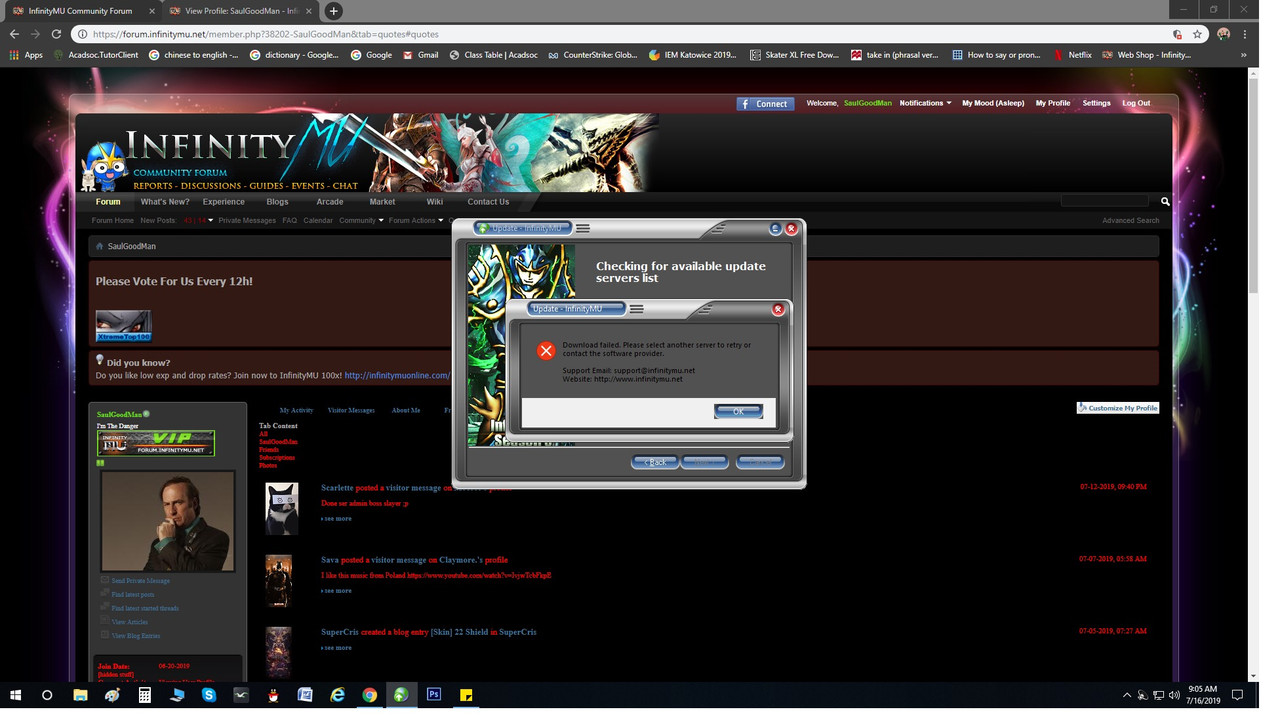The image size is (1280, 716).
Task: Open the hamburger menu of the error dialog
Action: (x=636, y=309)
